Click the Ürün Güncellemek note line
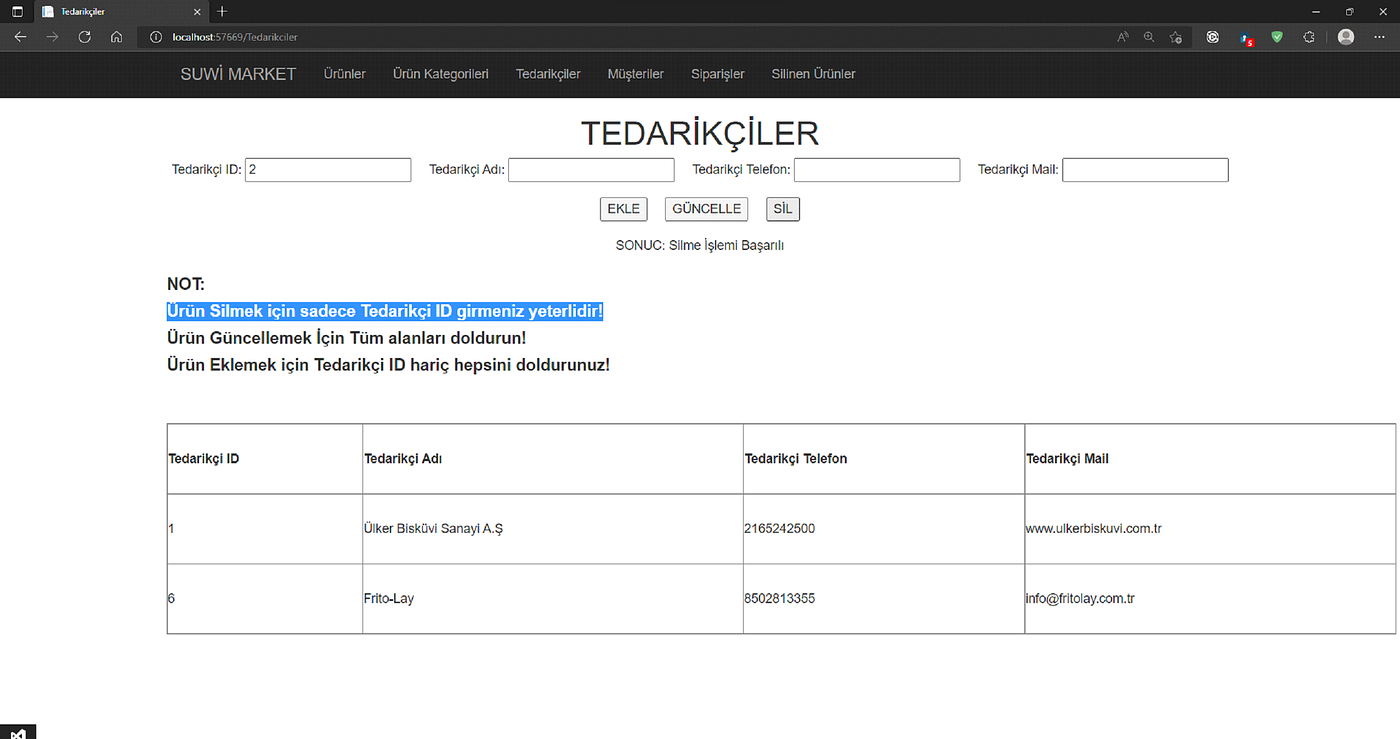Viewport: 1400px width, 739px height. coord(347,338)
